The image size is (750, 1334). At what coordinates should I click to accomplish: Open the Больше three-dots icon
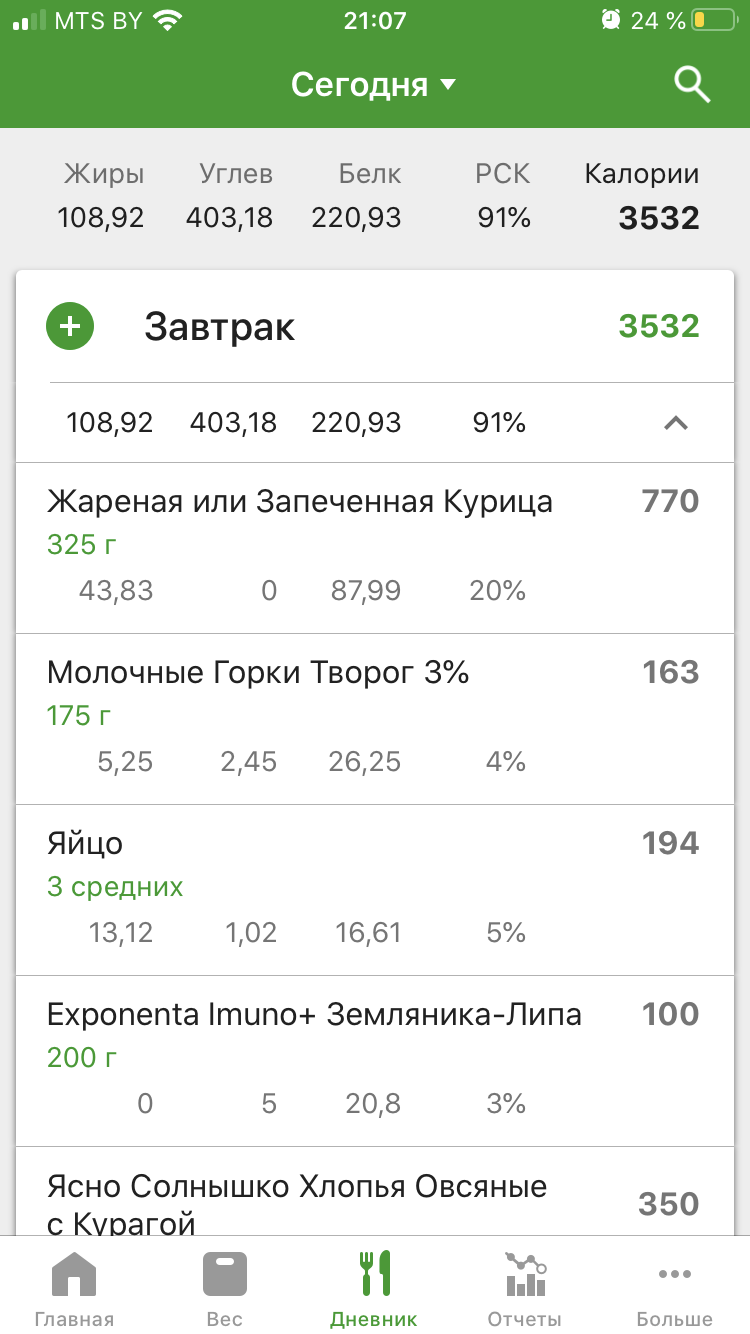coord(674,1275)
